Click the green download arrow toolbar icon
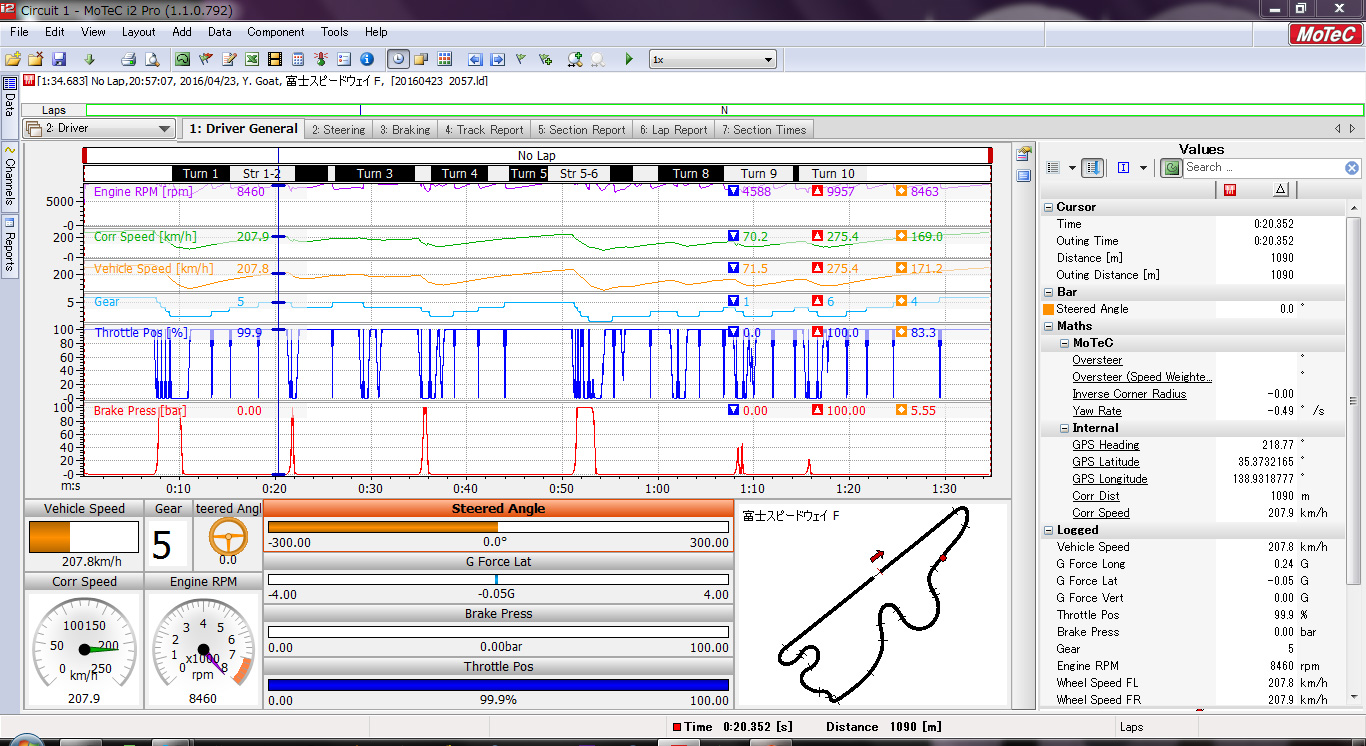 [x=89, y=59]
